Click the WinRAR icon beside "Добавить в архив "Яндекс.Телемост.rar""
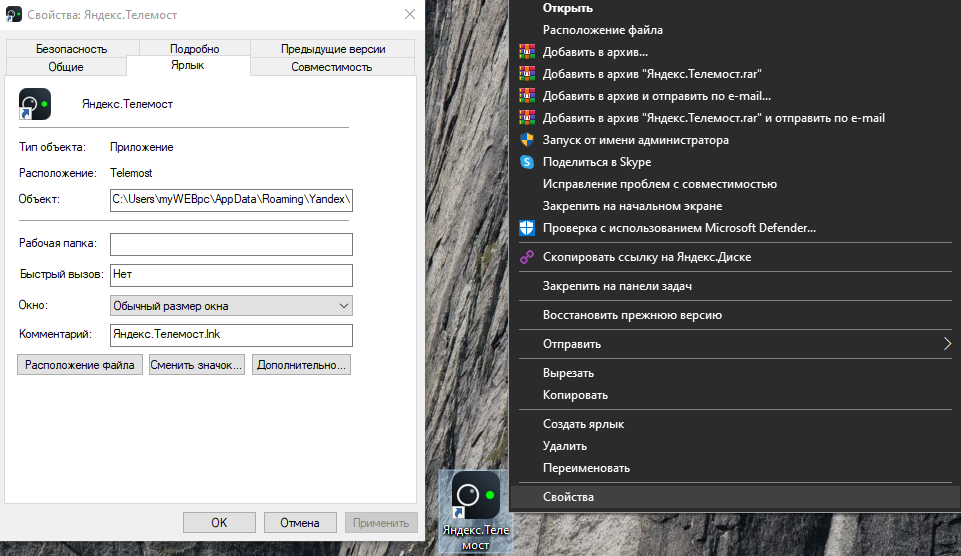The height and width of the screenshot is (556, 961). (x=527, y=74)
